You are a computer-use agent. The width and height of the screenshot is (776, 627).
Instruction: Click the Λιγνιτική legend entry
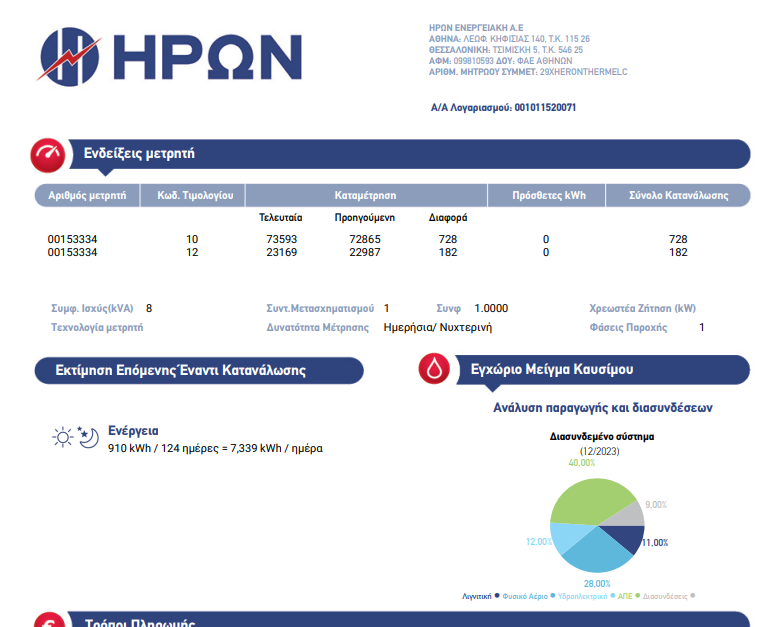coord(481,596)
